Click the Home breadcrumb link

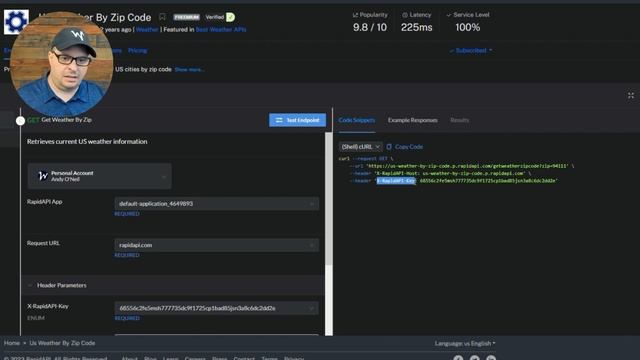[12, 343]
